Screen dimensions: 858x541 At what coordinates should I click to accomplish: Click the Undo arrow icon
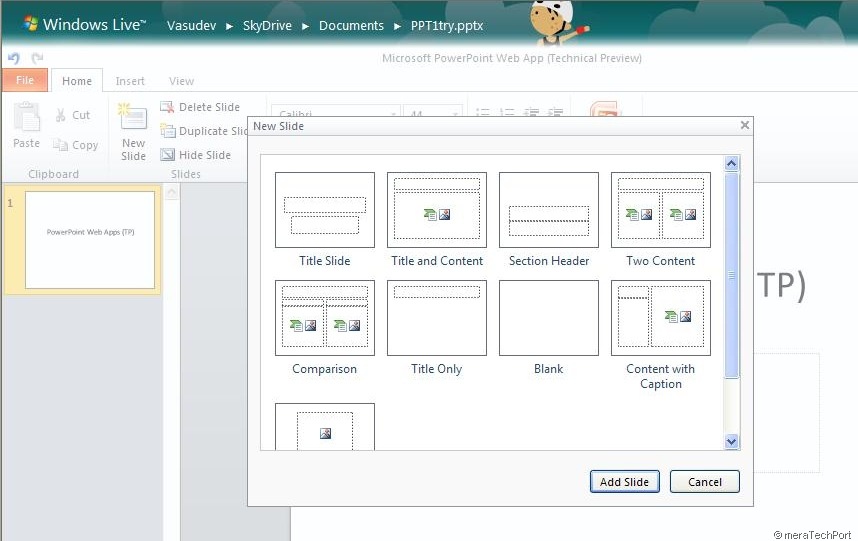click(14, 58)
